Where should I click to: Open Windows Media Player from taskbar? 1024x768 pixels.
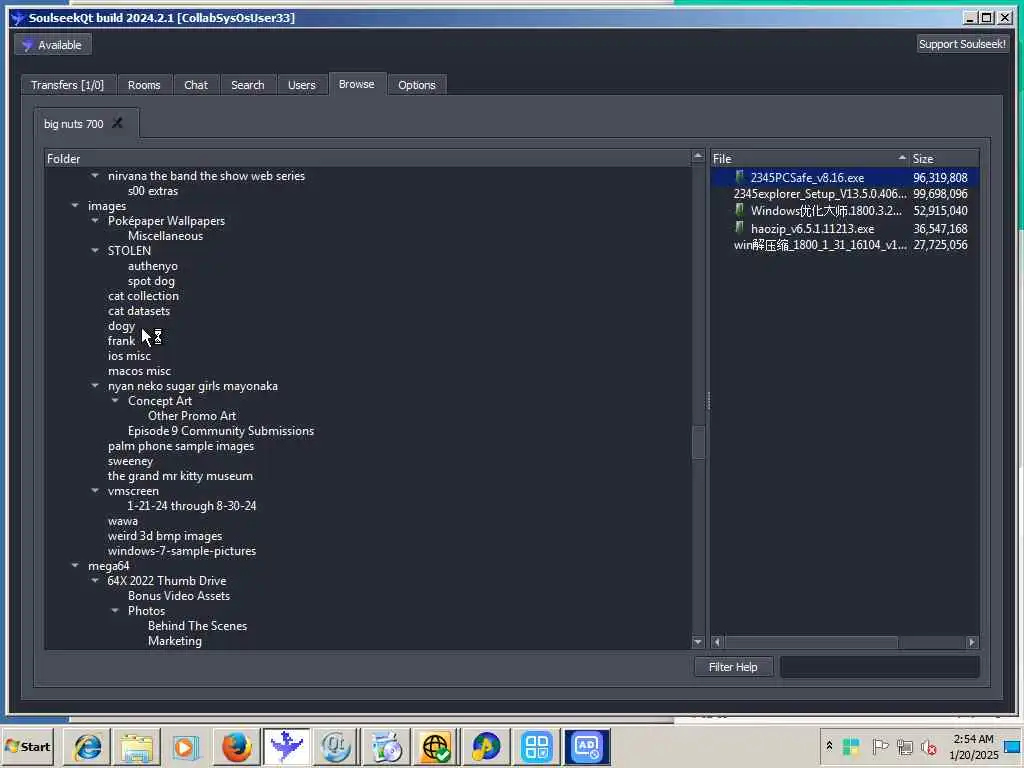pos(185,746)
